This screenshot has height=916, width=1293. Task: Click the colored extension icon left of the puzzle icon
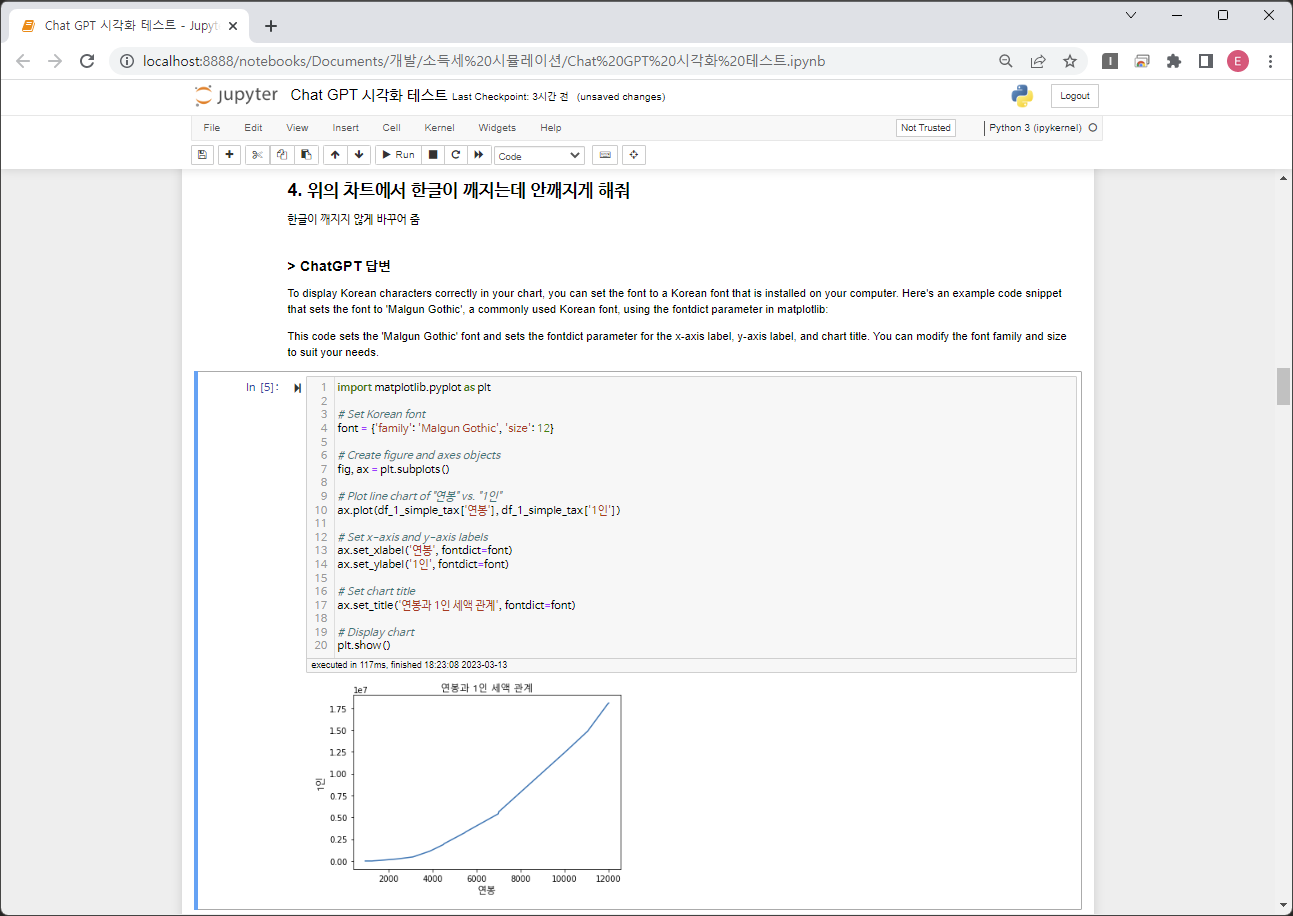point(1142,61)
